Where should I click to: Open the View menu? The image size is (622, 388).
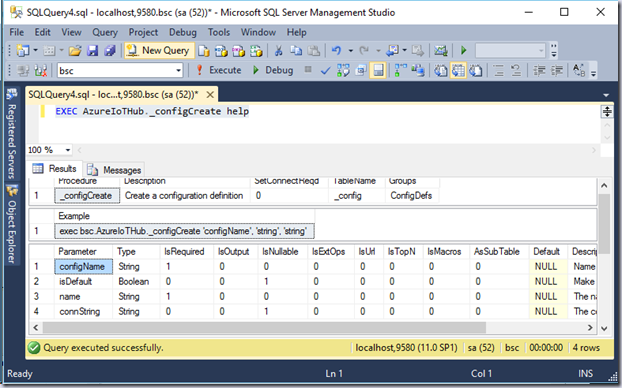click(71, 32)
